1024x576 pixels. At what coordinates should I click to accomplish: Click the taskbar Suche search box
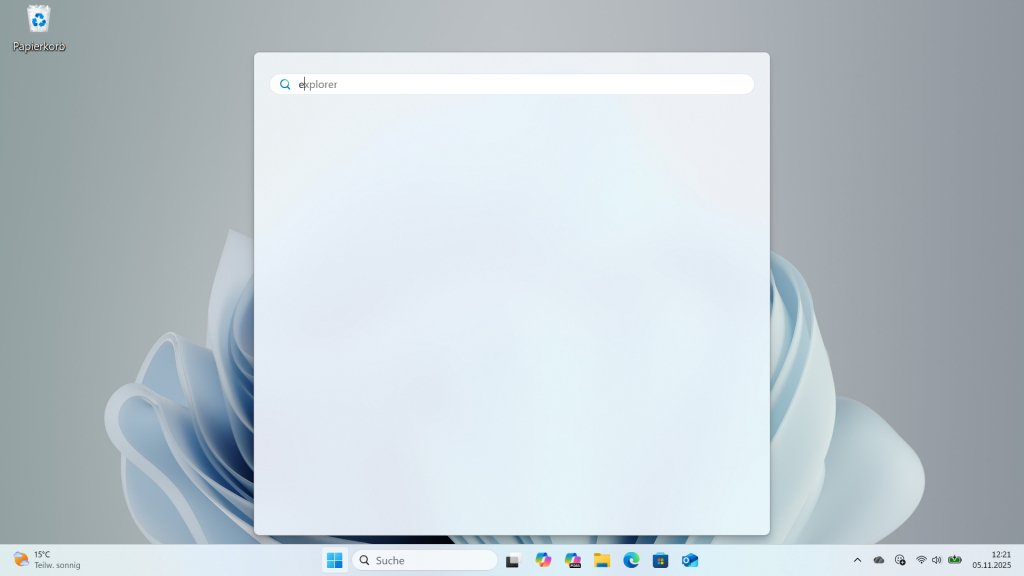[x=424, y=560]
